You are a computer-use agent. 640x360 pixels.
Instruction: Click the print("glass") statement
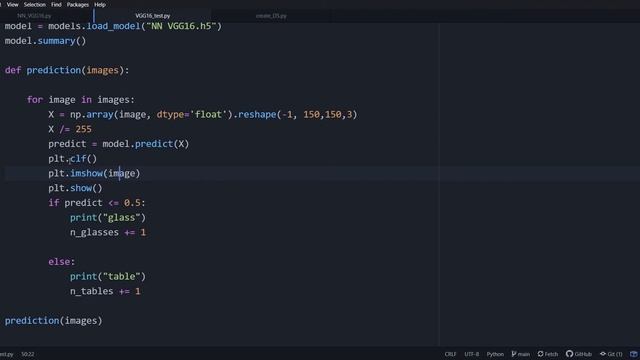108,217
